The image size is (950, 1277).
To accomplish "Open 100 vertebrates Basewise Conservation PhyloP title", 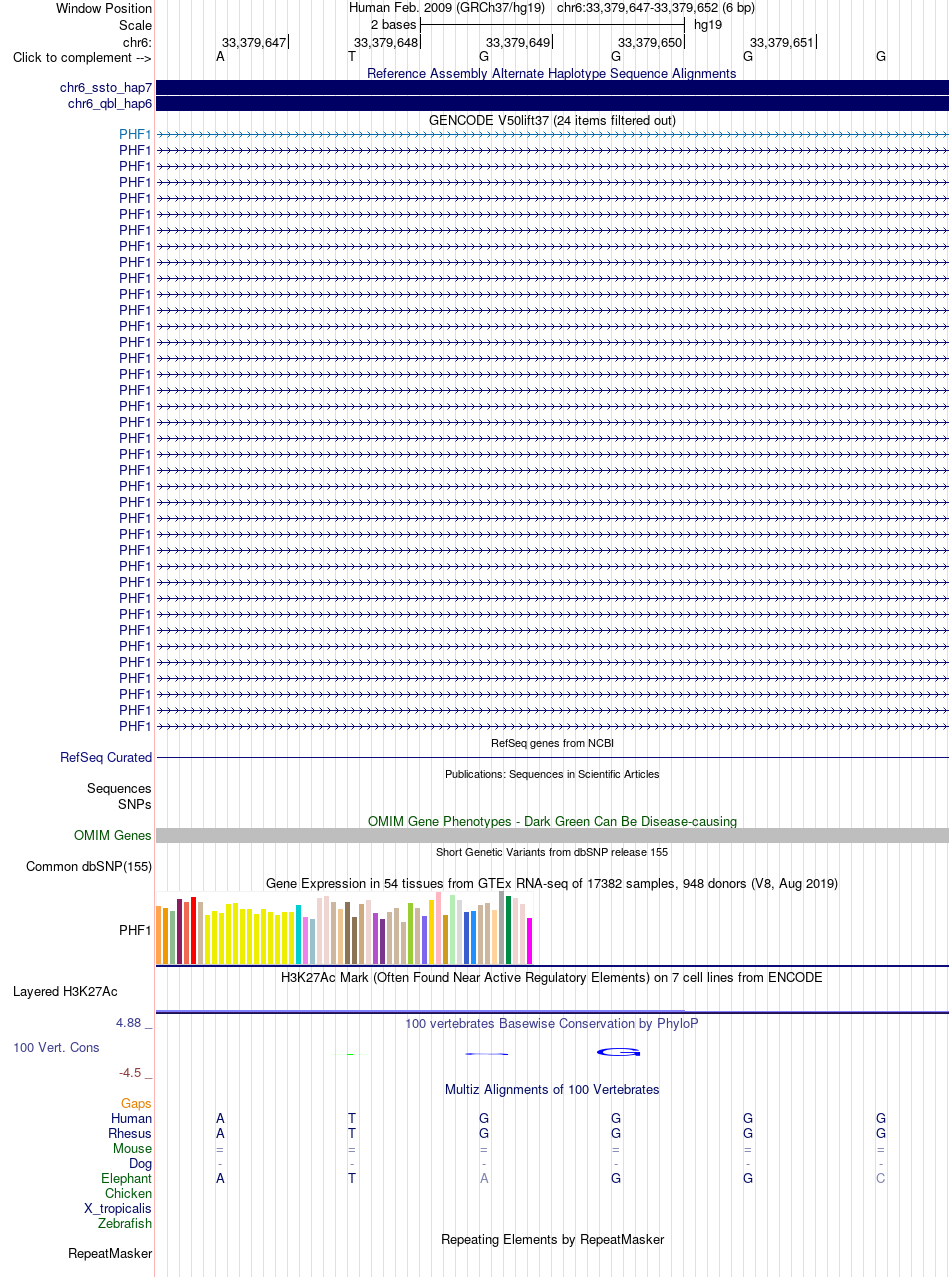I will pyautogui.click(x=552, y=1024).
